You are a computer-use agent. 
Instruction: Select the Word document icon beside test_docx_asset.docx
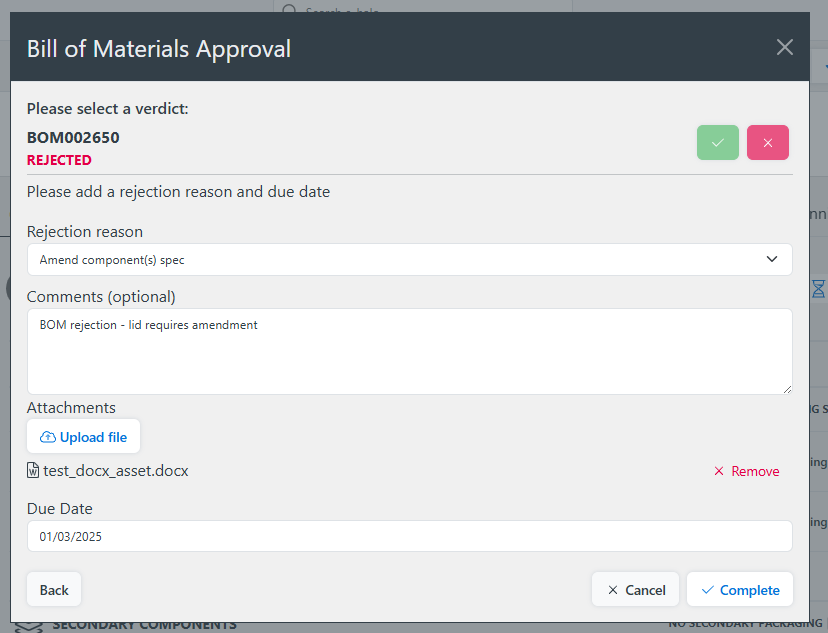point(31,470)
